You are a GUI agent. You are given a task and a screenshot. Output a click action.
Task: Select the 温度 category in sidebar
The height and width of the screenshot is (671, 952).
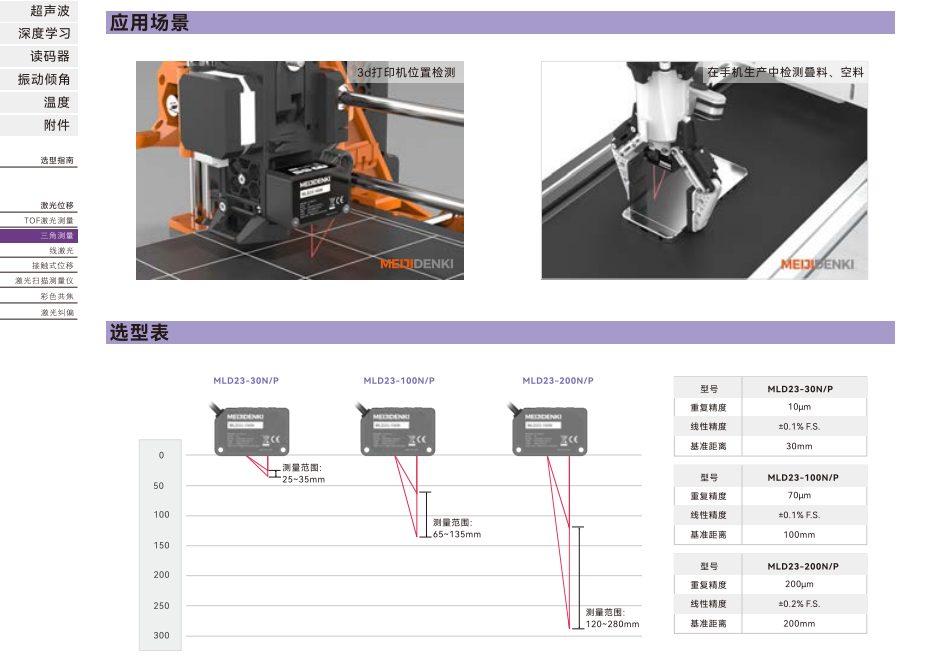click(x=56, y=102)
